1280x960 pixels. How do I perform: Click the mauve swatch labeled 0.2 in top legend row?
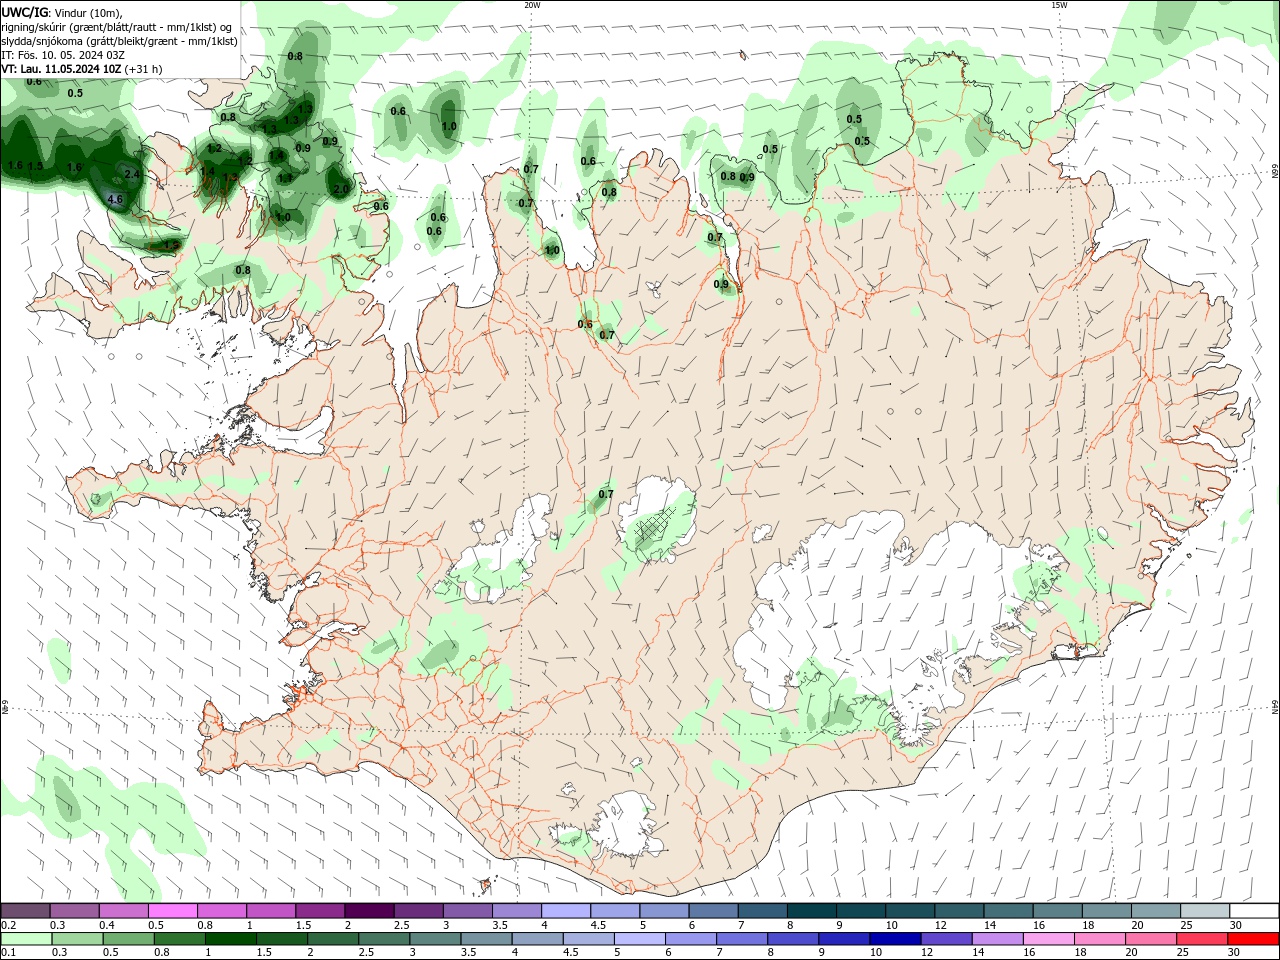[25, 911]
